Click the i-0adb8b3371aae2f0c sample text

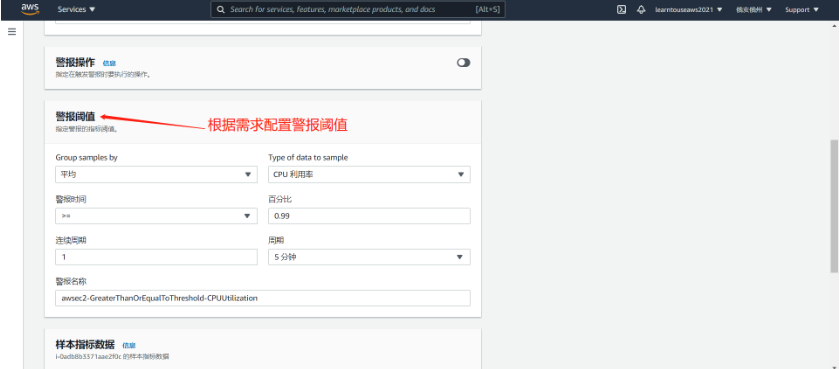(112, 356)
